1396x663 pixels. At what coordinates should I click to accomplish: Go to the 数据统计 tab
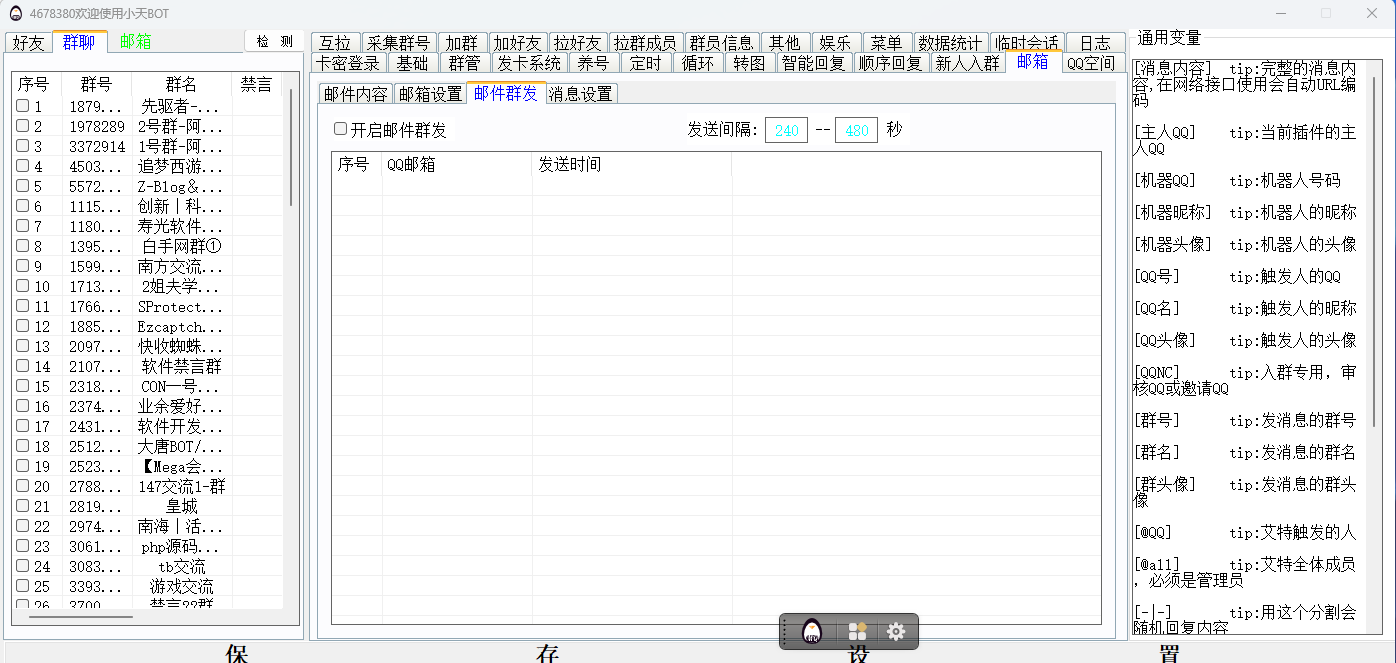coord(949,43)
